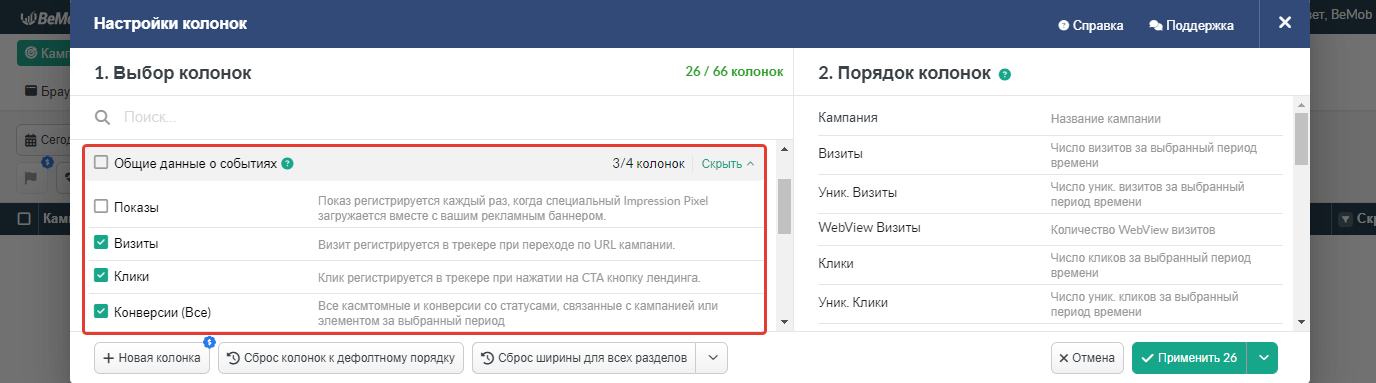Click the 3/4 колонок counter
The width and height of the screenshot is (1376, 383).
click(x=648, y=163)
